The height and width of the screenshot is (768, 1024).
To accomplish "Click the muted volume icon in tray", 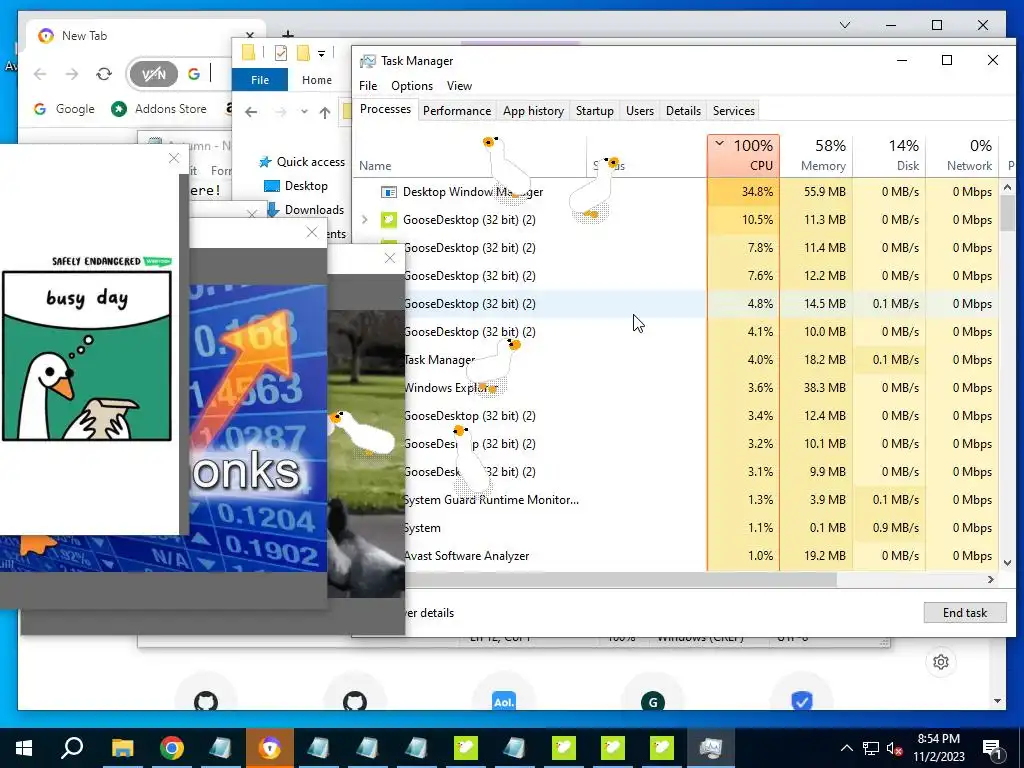I will [x=894, y=748].
